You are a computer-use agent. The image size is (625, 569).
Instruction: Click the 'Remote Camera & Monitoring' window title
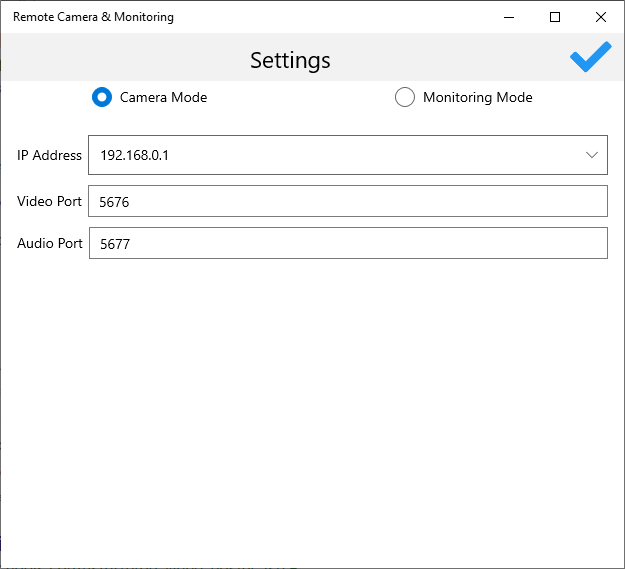pos(93,17)
